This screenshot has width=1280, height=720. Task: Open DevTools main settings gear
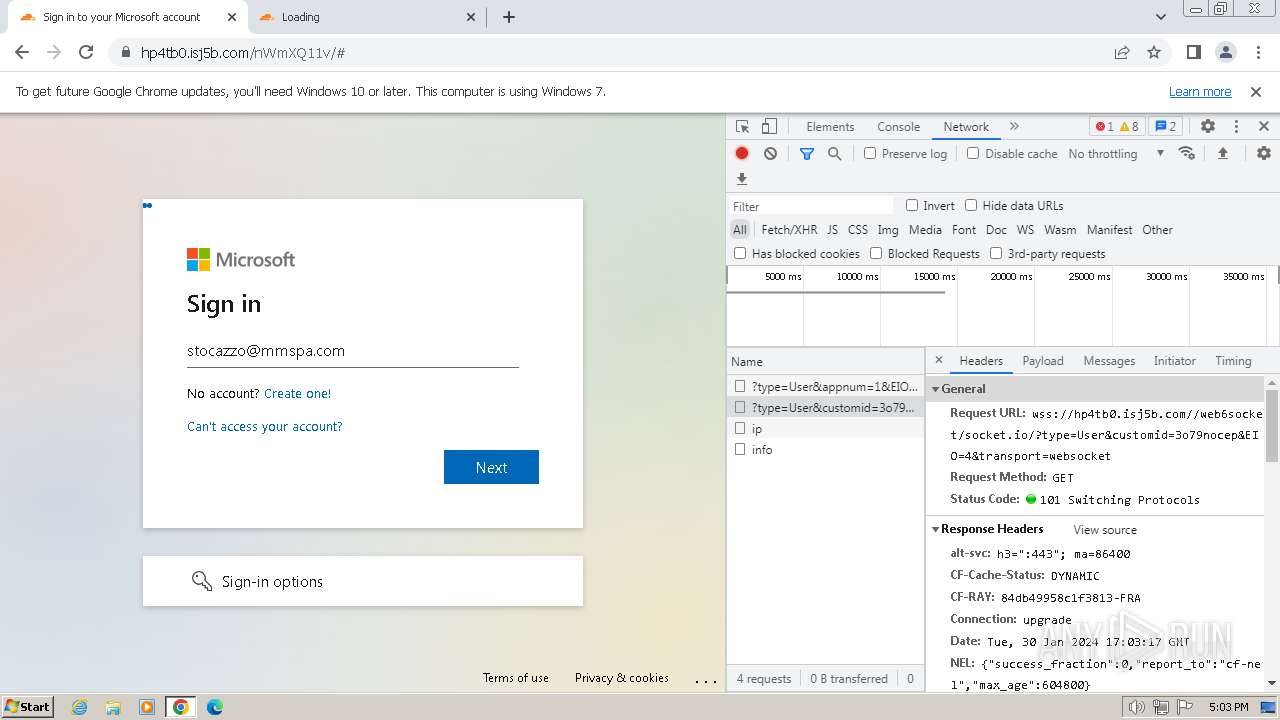(x=1208, y=127)
